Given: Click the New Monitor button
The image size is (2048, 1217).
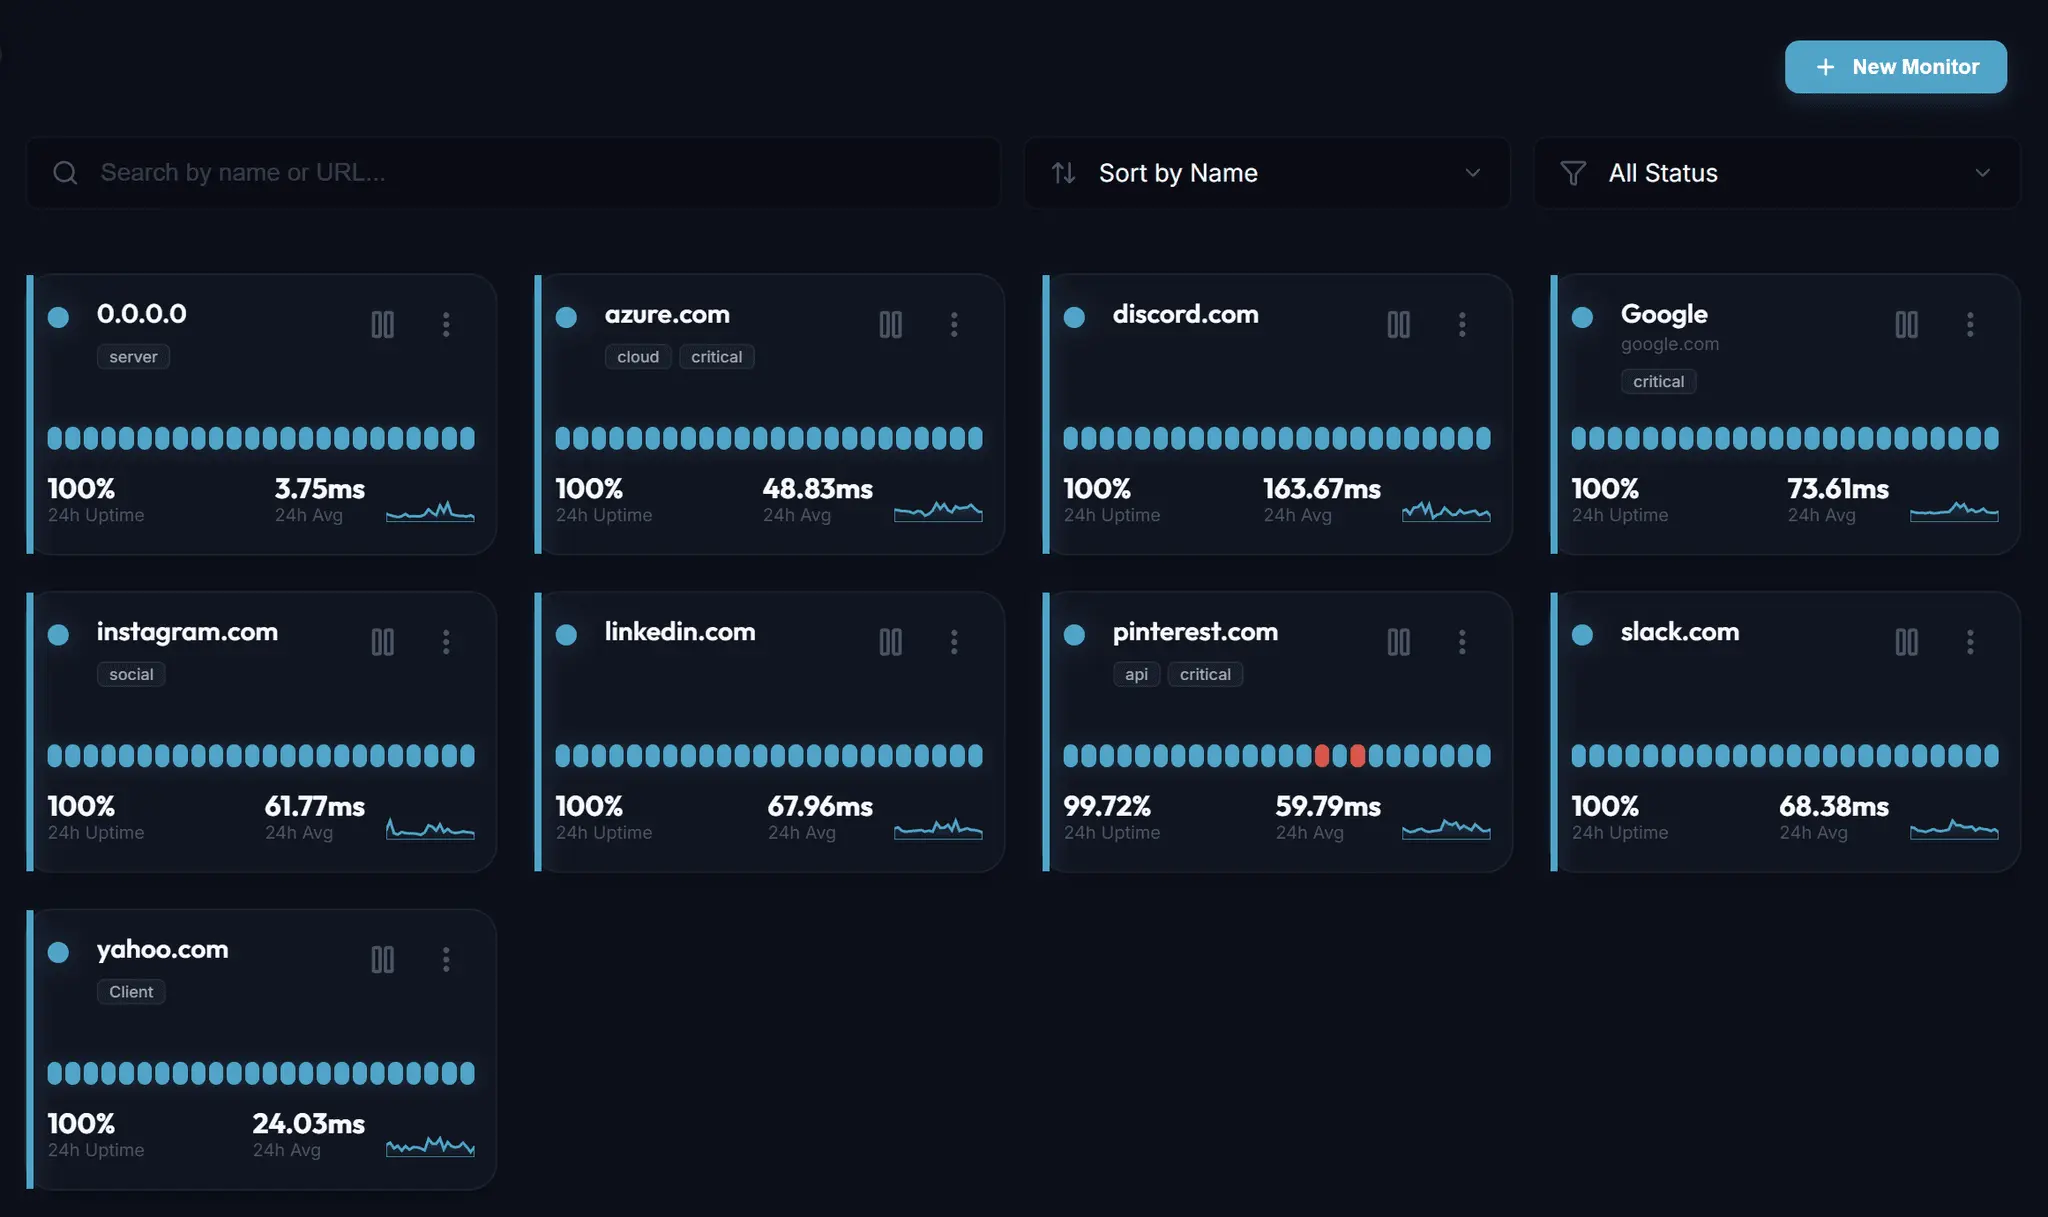Looking at the screenshot, I should (x=1896, y=67).
